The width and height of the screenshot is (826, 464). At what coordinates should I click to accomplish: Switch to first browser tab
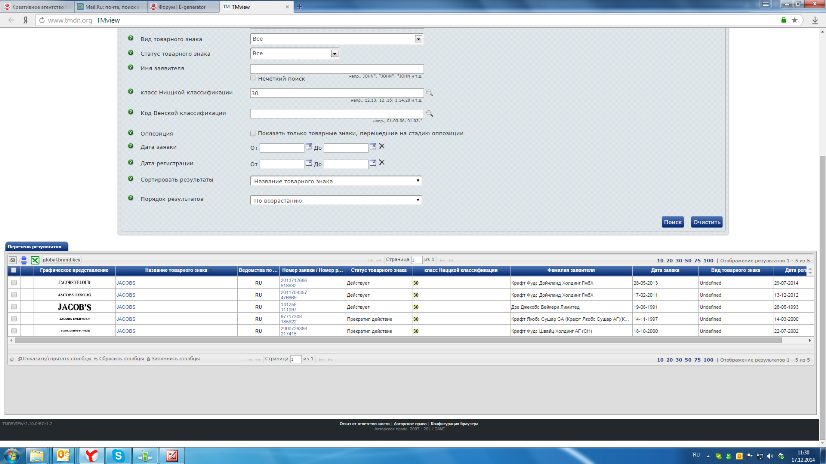(35, 7)
